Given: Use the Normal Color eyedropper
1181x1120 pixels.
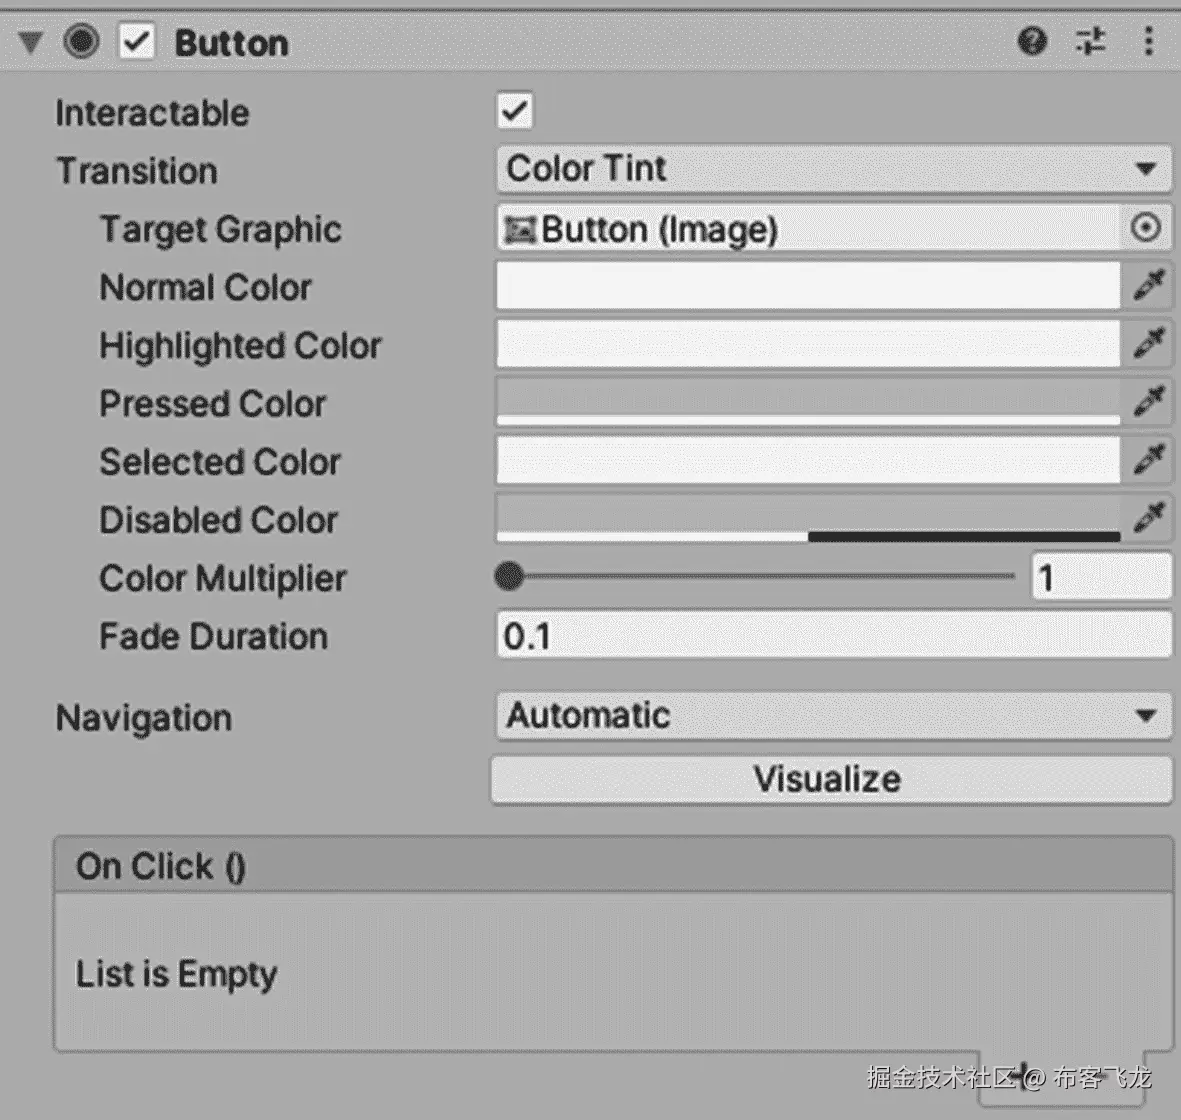Looking at the screenshot, I should pyautogui.click(x=1149, y=285).
